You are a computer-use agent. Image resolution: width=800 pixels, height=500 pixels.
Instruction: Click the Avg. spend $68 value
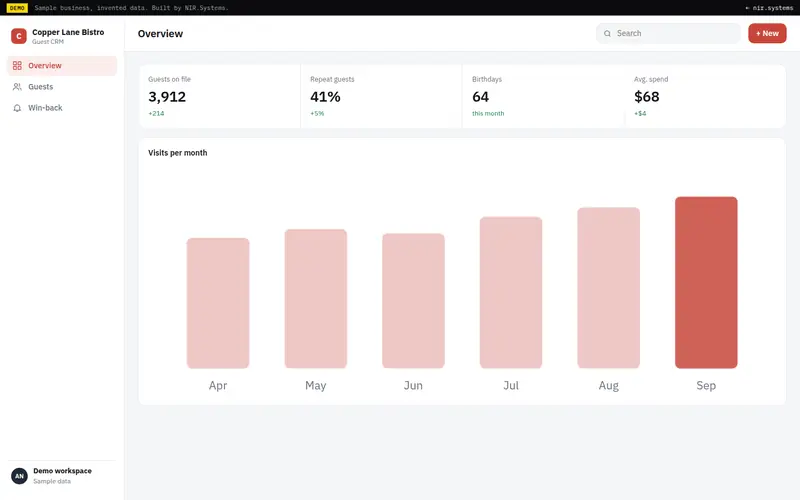pos(646,96)
